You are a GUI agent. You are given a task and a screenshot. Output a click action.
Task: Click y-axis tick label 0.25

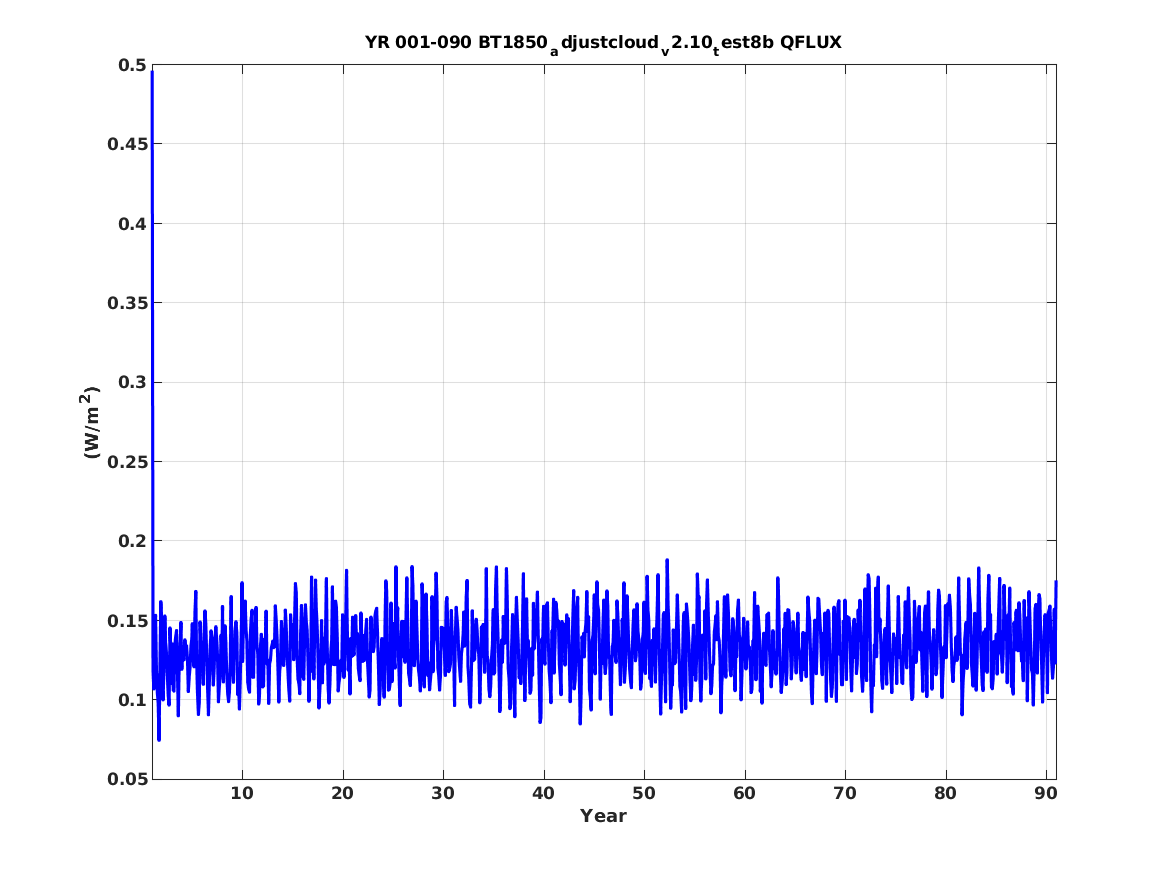(127, 462)
